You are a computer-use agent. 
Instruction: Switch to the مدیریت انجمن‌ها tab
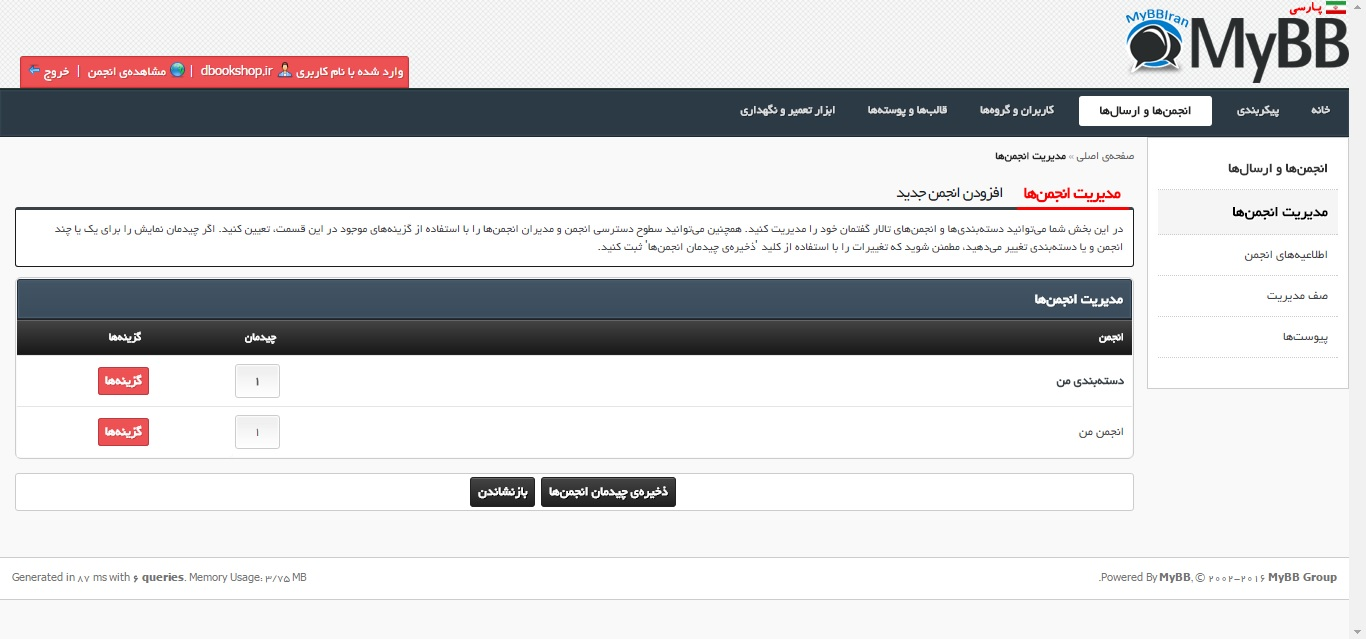pyautogui.click(x=1072, y=193)
